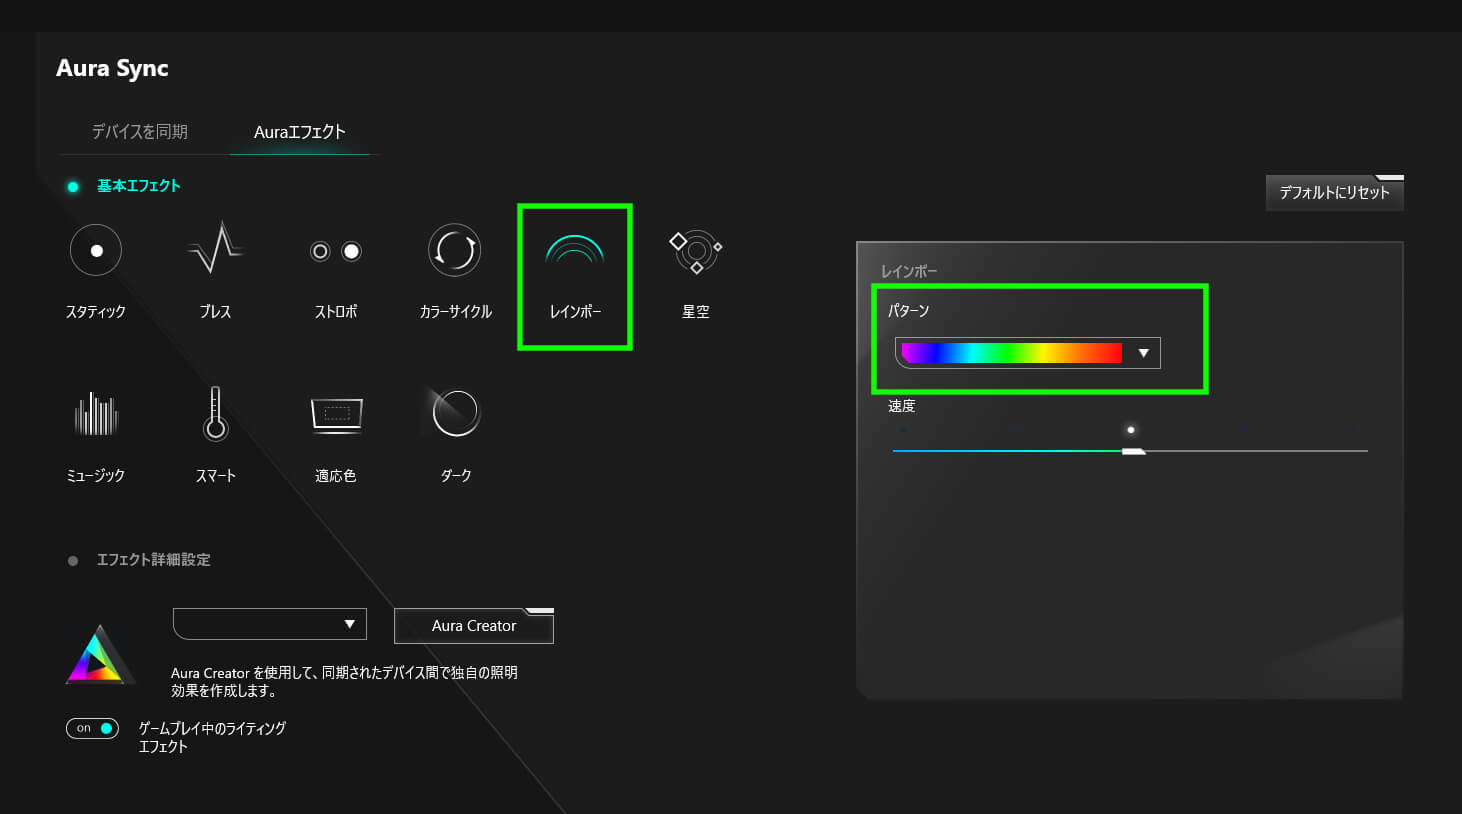The width and height of the screenshot is (1462, 814).
Task: Click the パターン label
Action: pyautogui.click(x=909, y=311)
